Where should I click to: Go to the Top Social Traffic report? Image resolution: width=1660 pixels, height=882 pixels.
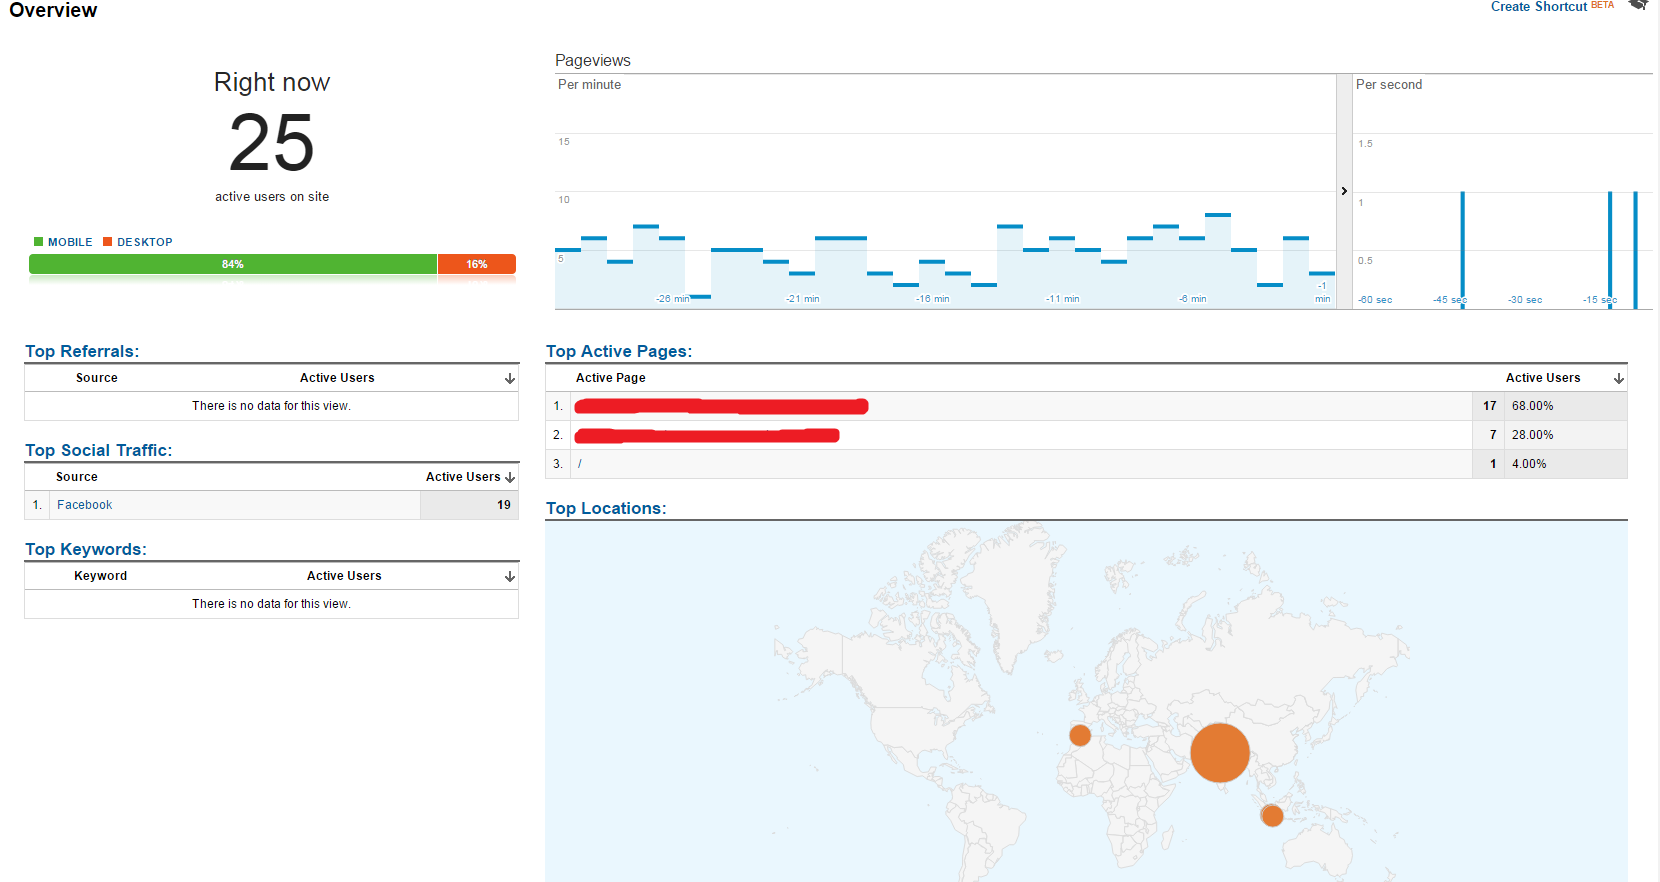(x=98, y=450)
